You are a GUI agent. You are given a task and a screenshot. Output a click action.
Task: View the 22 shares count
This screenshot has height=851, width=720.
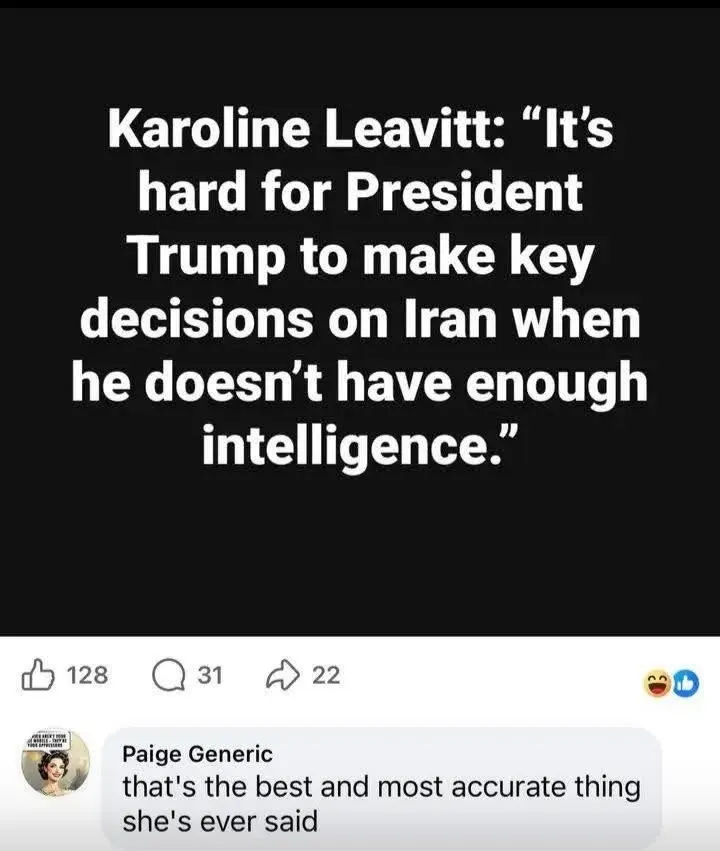coord(326,676)
